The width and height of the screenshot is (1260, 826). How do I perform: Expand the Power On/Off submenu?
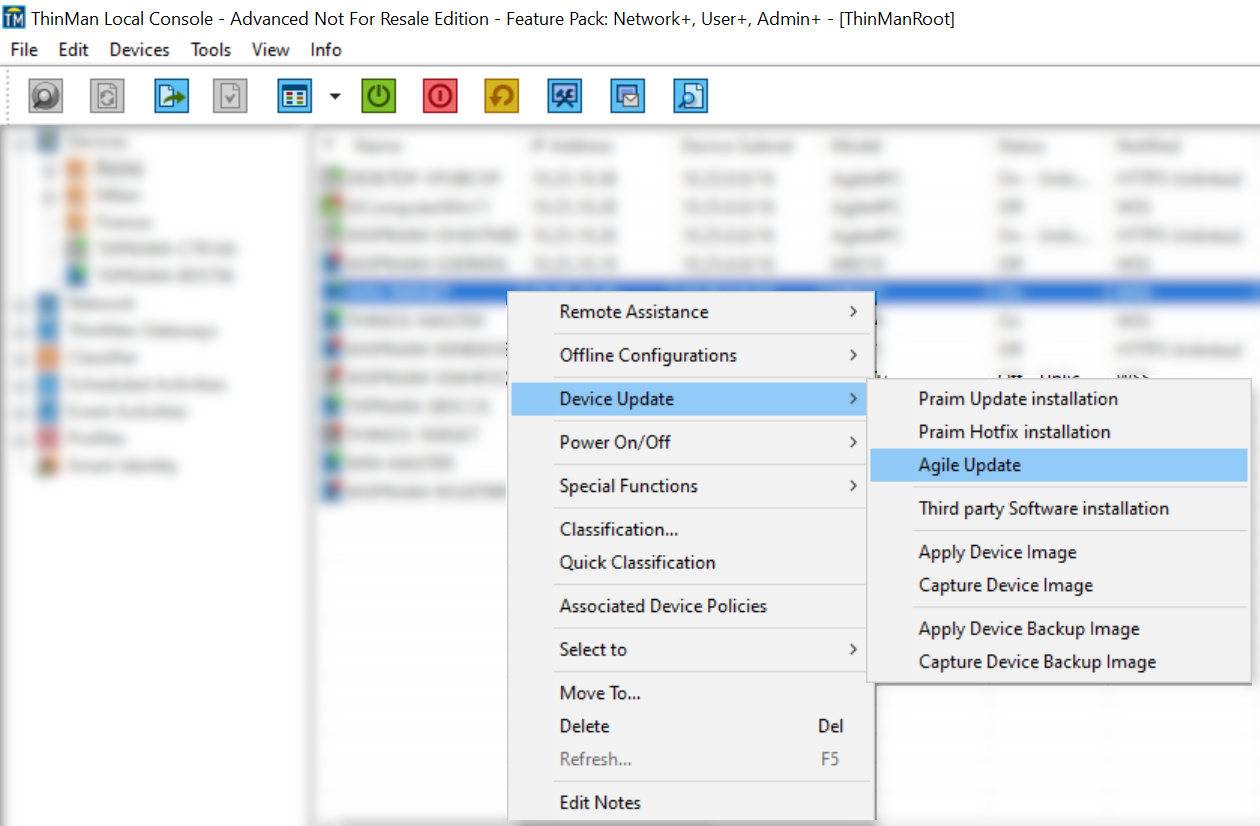[691, 442]
